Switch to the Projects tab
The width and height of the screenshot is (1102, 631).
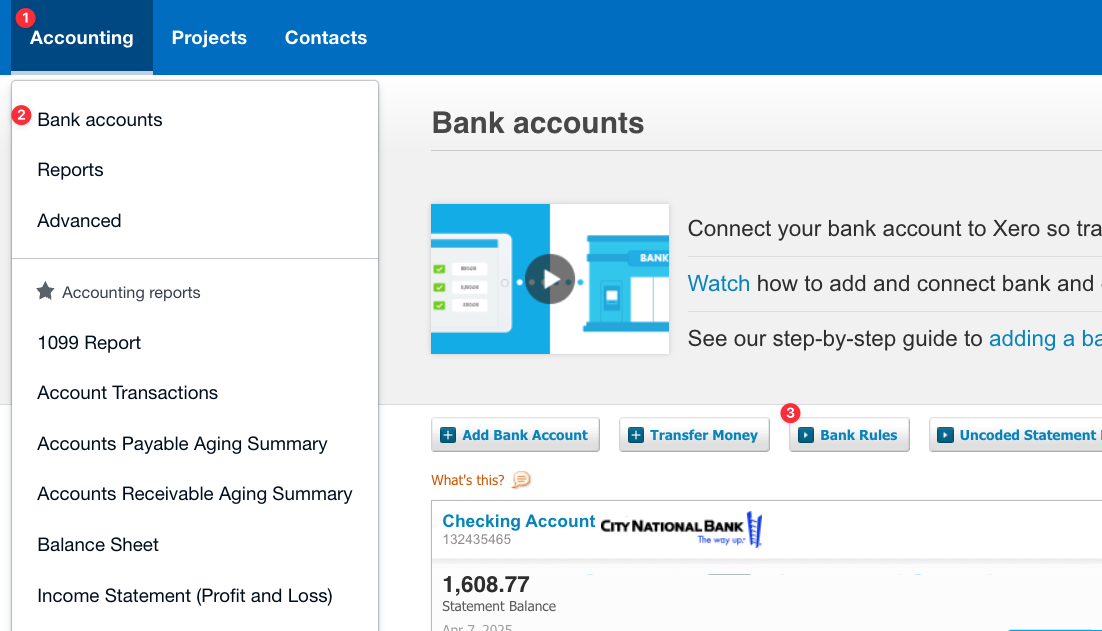(x=209, y=37)
